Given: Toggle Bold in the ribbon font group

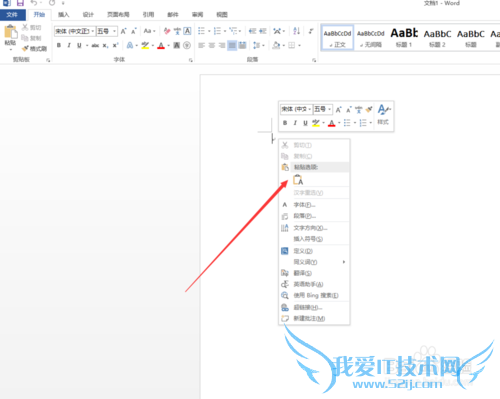Looking at the screenshot, I should tap(59, 45).
